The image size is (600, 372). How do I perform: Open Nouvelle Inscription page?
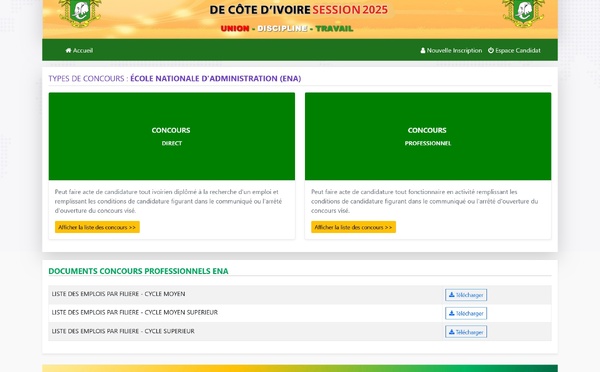451,50
